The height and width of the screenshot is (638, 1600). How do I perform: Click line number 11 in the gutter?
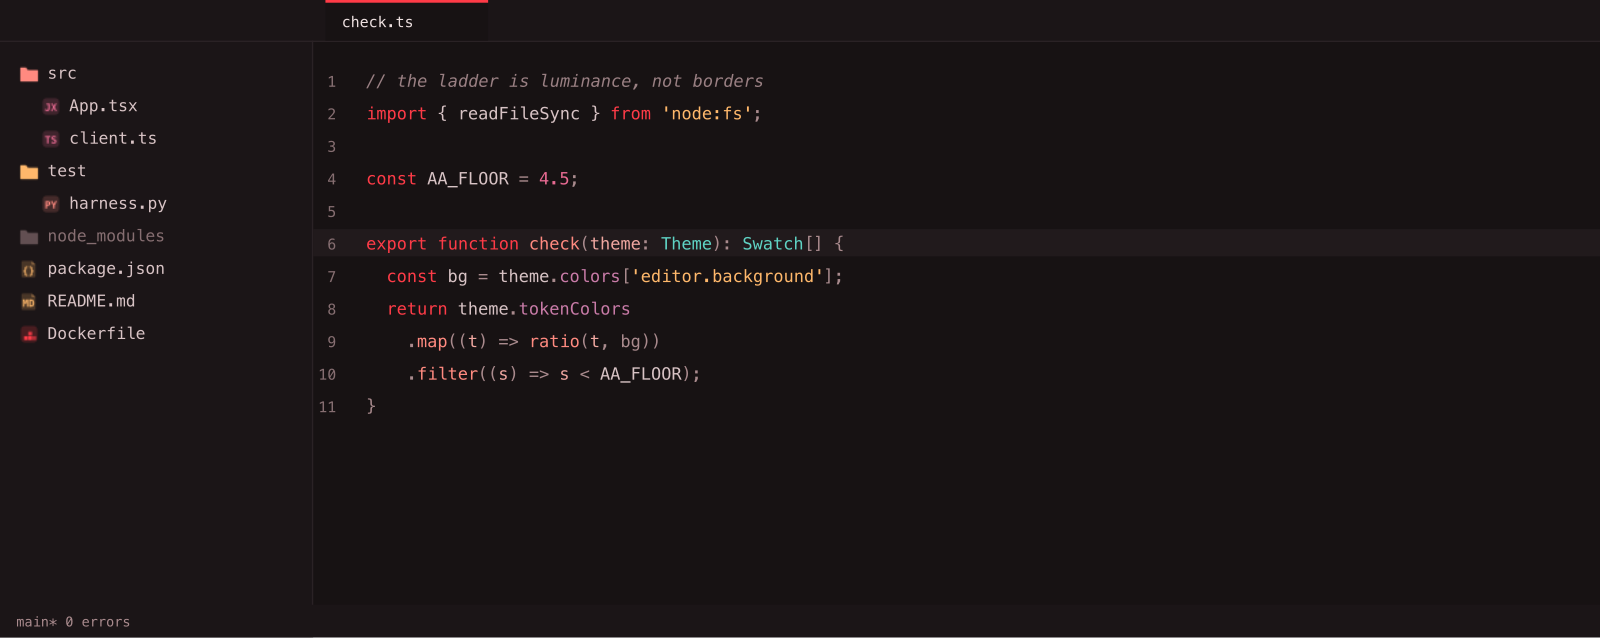tap(327, 407)
